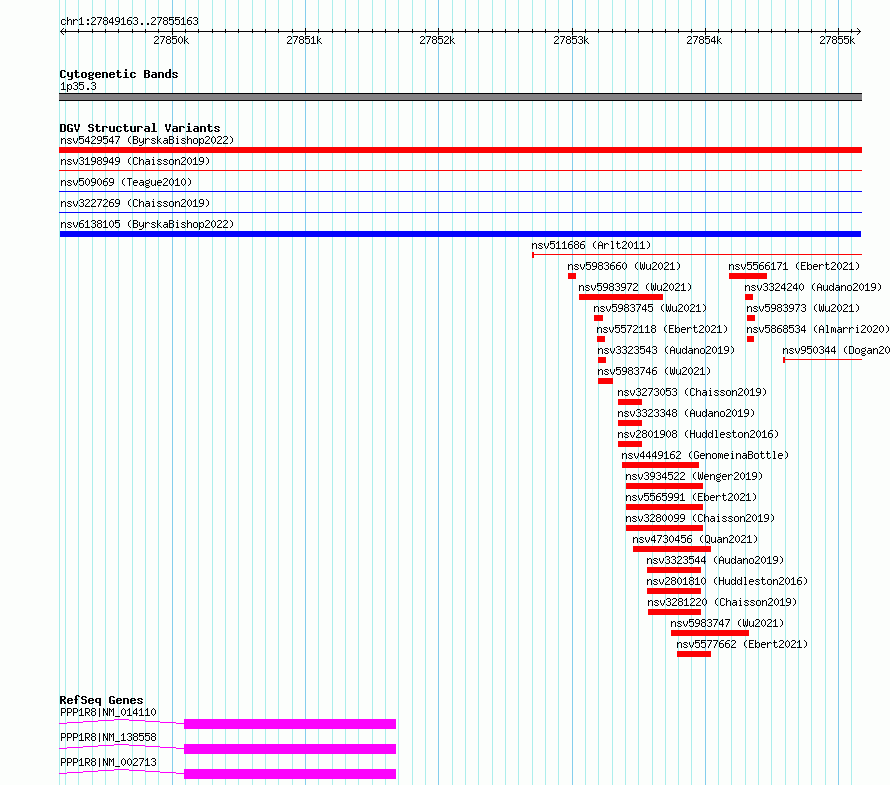The width and height of the screenshot is (890, 785).
Task: Open nsv3280099 (Chaisson2019) variant
Action: [x=700, y=518]
